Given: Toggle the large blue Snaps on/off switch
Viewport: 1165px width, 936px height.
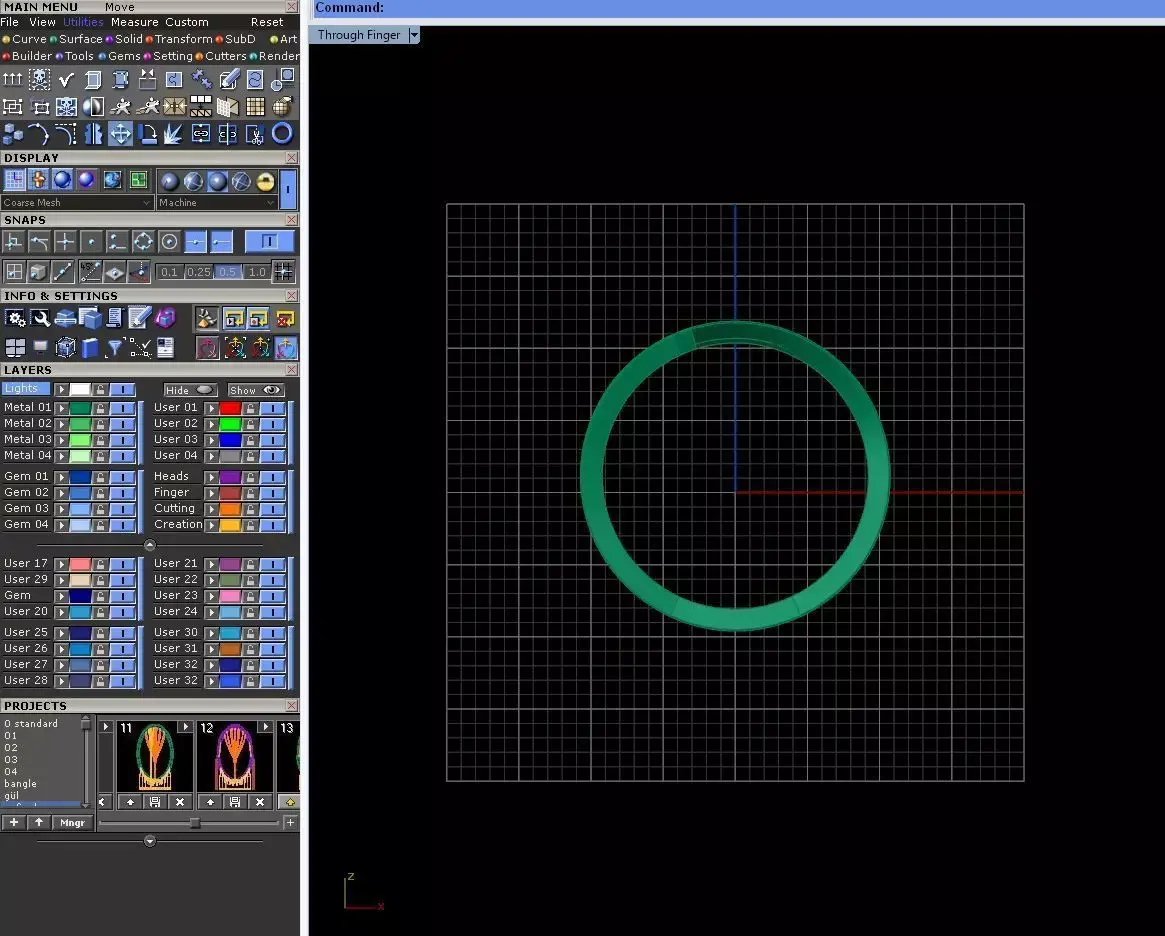Looking at the screenshot, I should coord(269,241).
